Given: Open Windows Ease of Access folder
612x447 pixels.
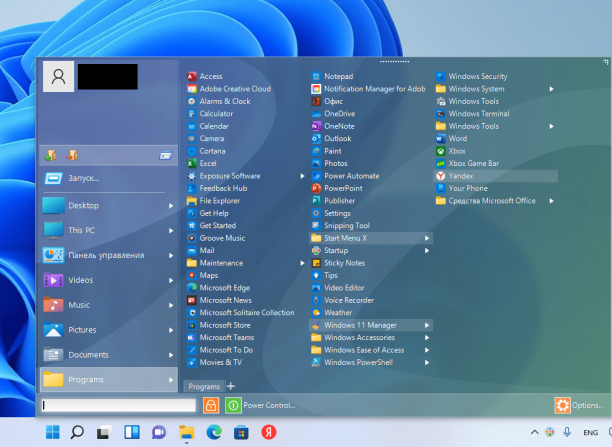Looking at the screenshot, I should tap(371, 350).
